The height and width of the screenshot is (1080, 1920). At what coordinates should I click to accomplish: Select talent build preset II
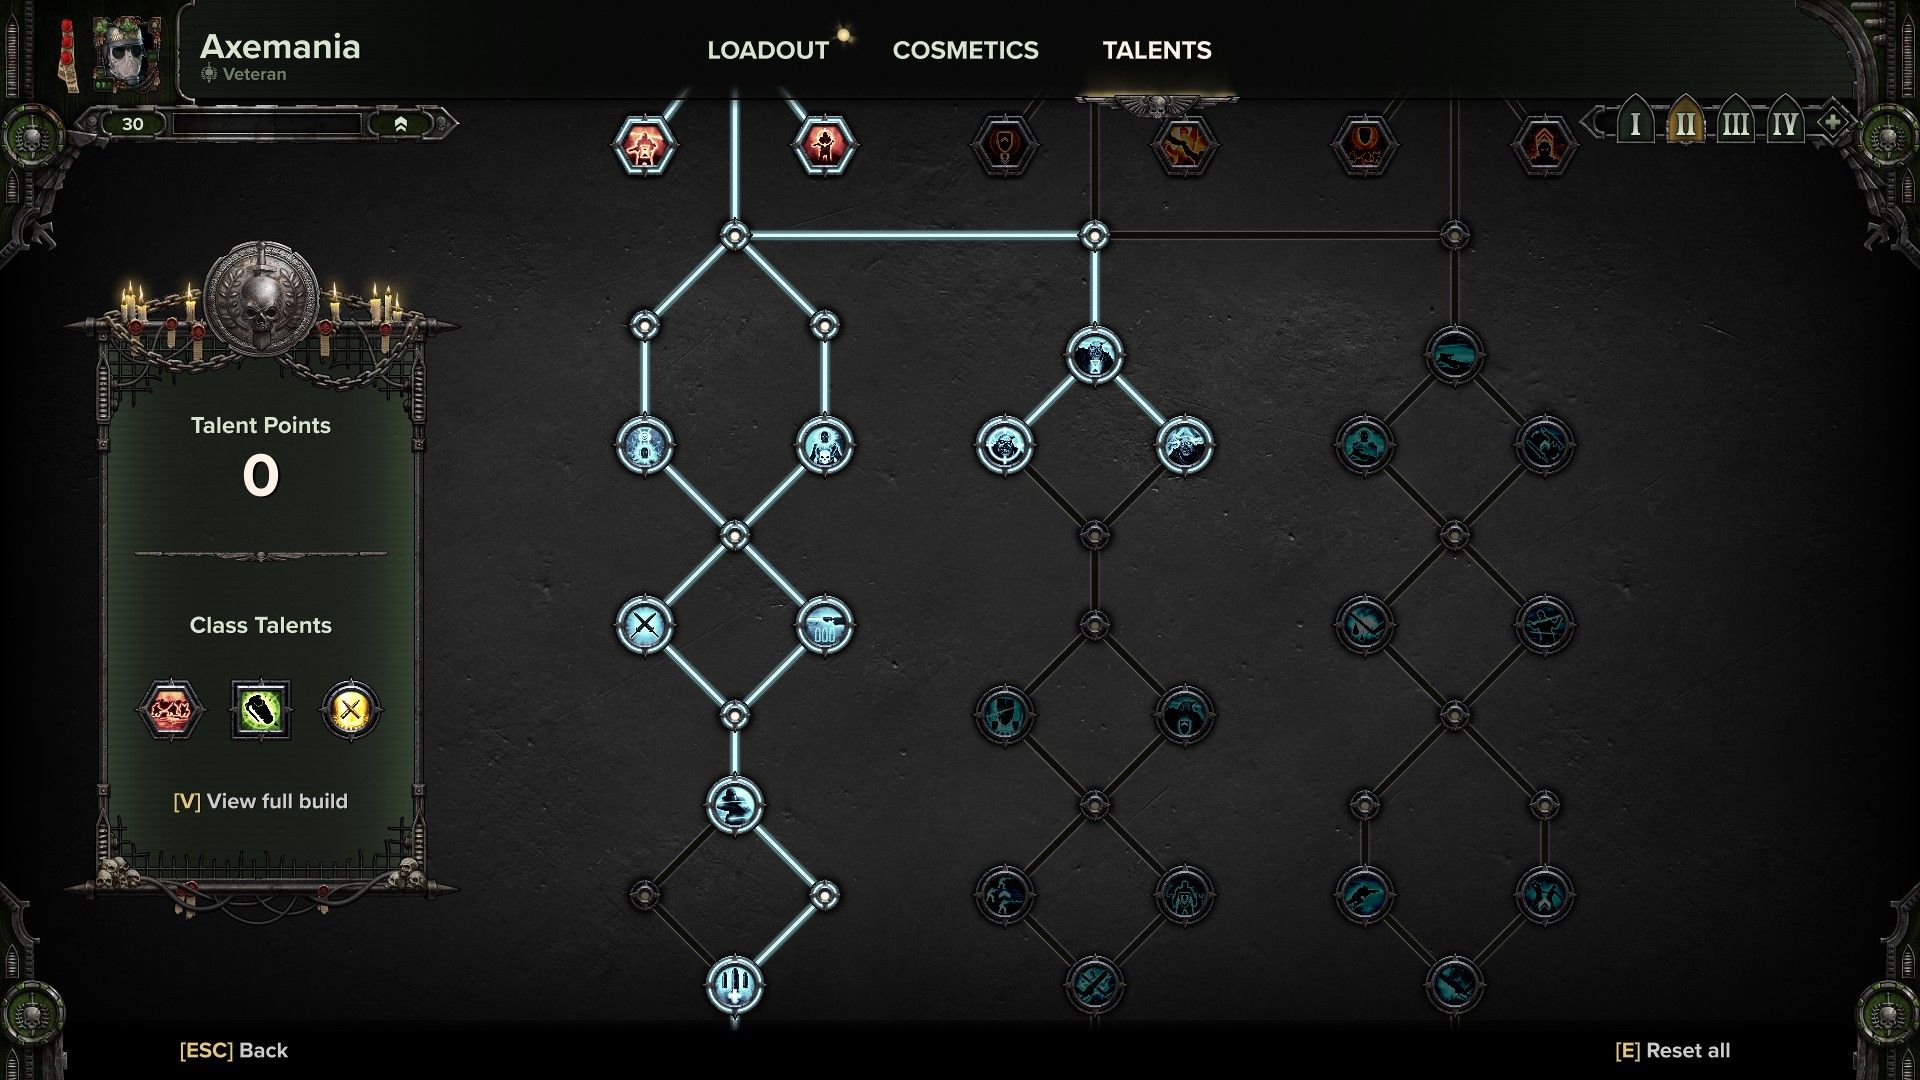1685,123
